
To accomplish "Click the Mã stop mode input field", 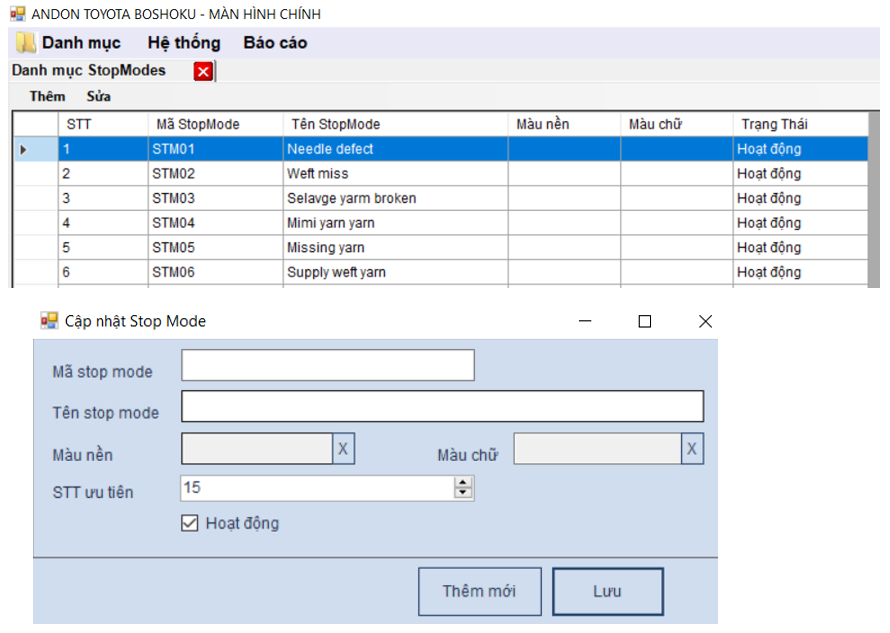I will [327, 366].
